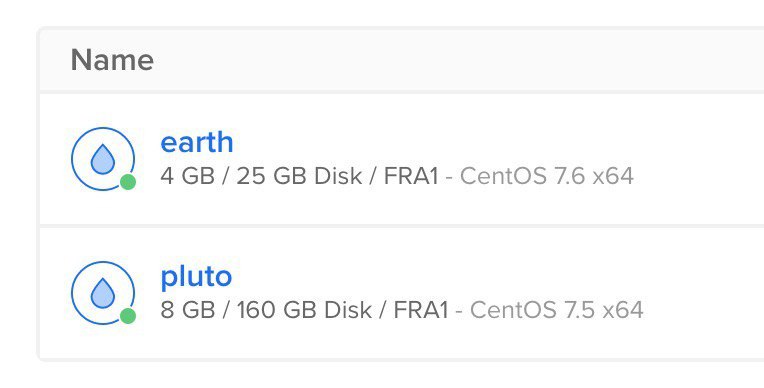
Task: Open the earth droplet link
Action: (197, 142)
